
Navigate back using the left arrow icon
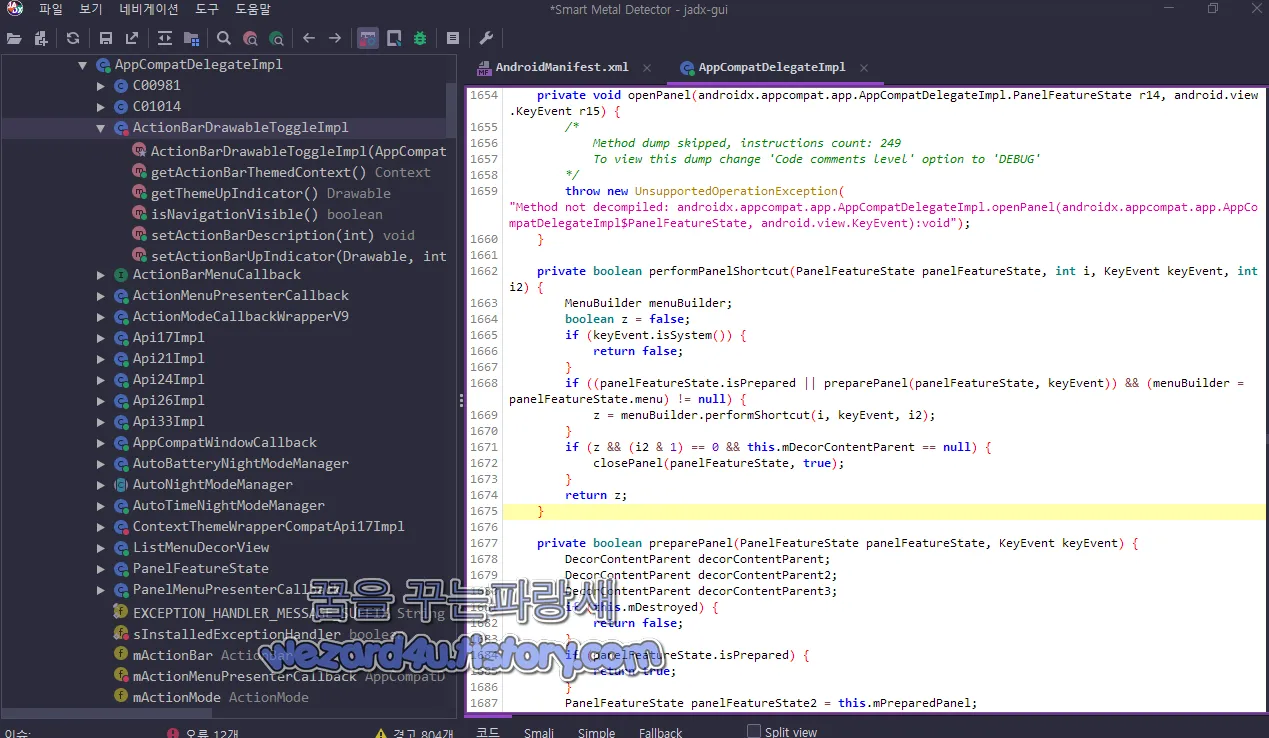[309, 38]
